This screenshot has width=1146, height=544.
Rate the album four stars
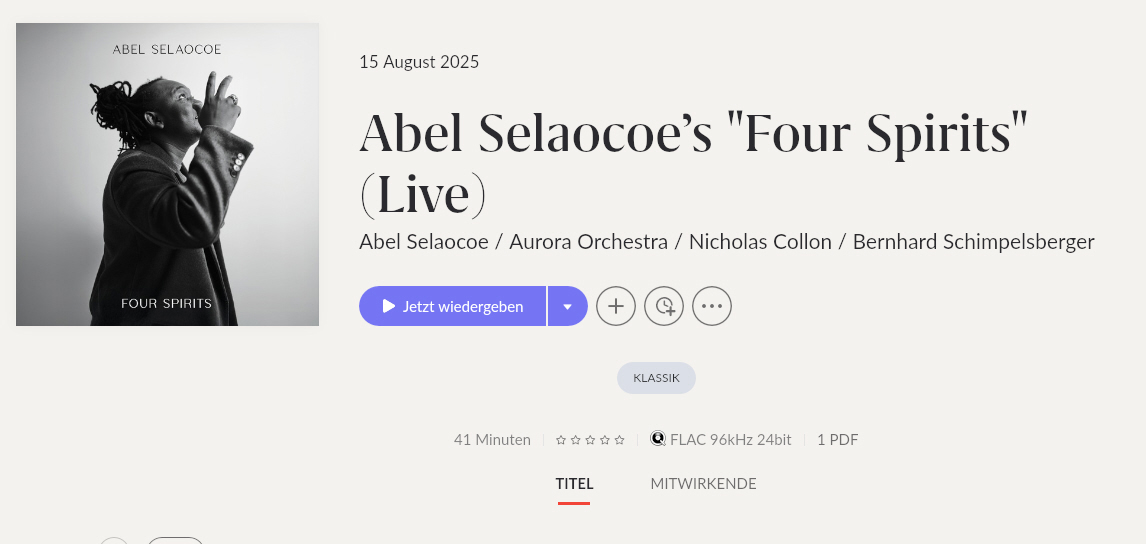605,440
